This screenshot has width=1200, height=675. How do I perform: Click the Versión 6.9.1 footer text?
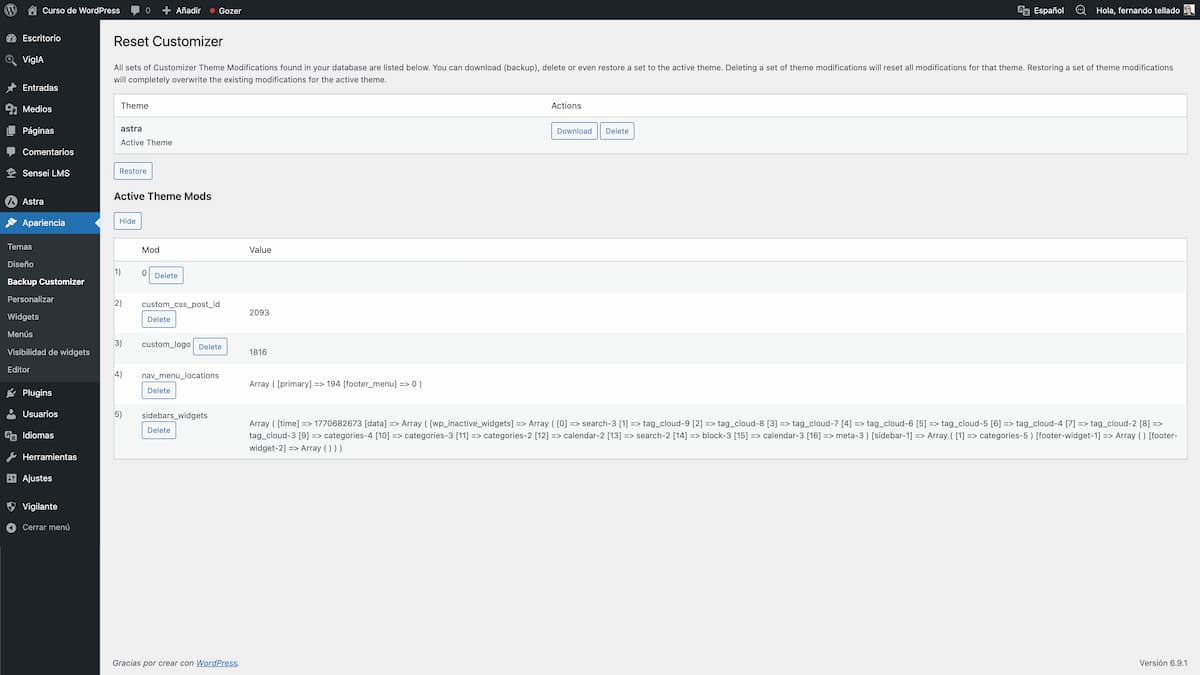(1163, 663)
